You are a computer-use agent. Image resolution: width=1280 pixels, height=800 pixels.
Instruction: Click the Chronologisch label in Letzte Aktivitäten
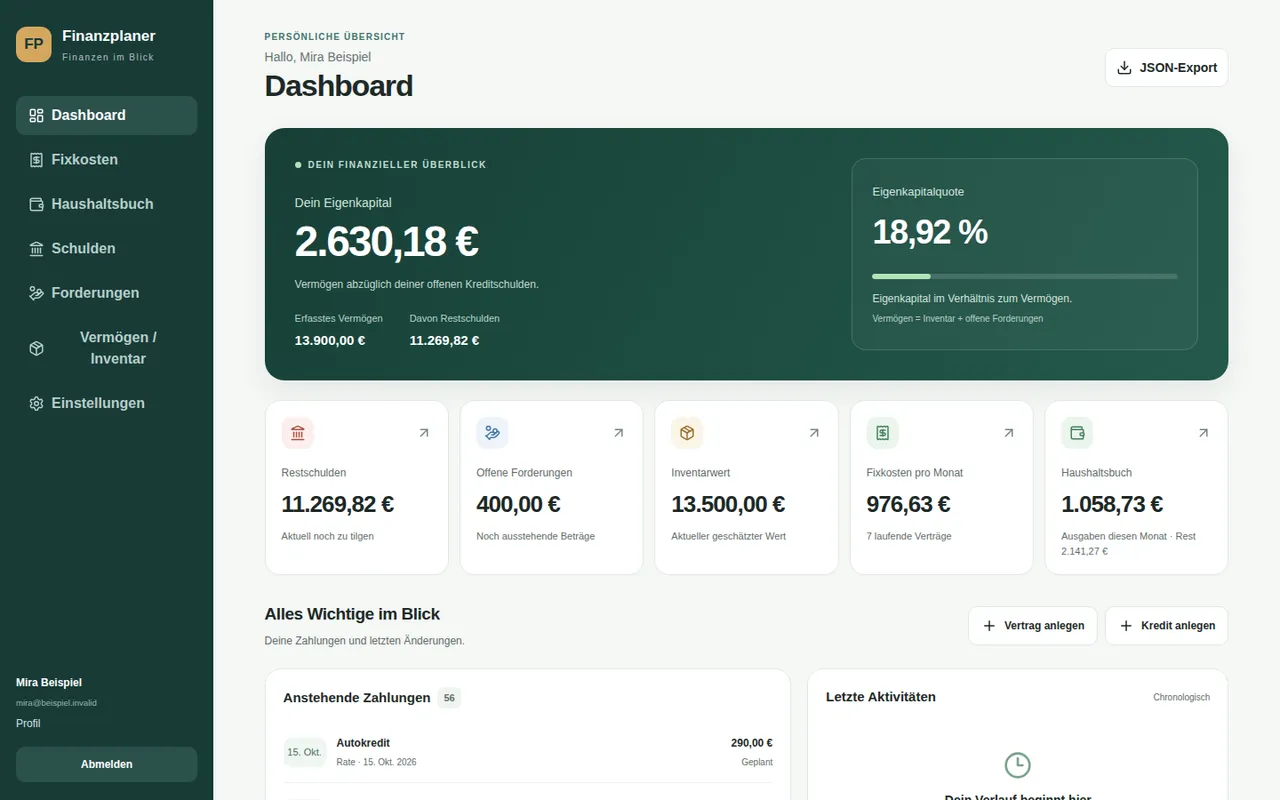coord(1181,697)
